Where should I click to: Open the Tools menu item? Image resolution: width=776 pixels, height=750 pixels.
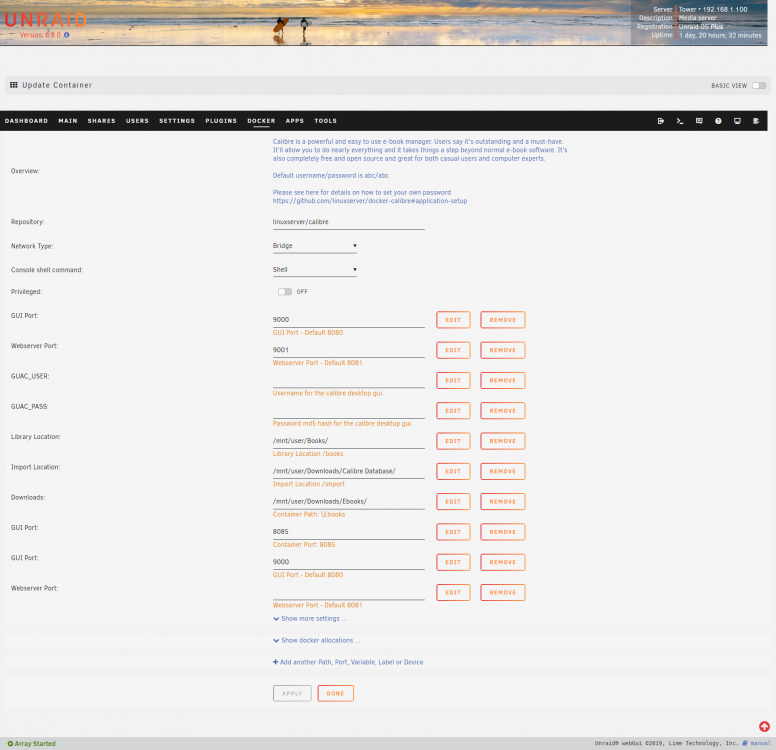click(x=326, y=121)
